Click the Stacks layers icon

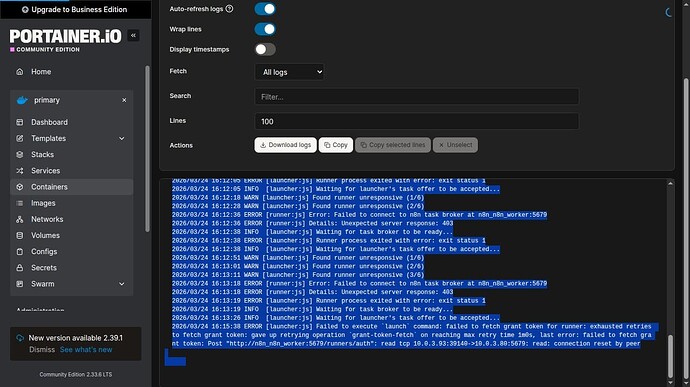click(19, 155)
